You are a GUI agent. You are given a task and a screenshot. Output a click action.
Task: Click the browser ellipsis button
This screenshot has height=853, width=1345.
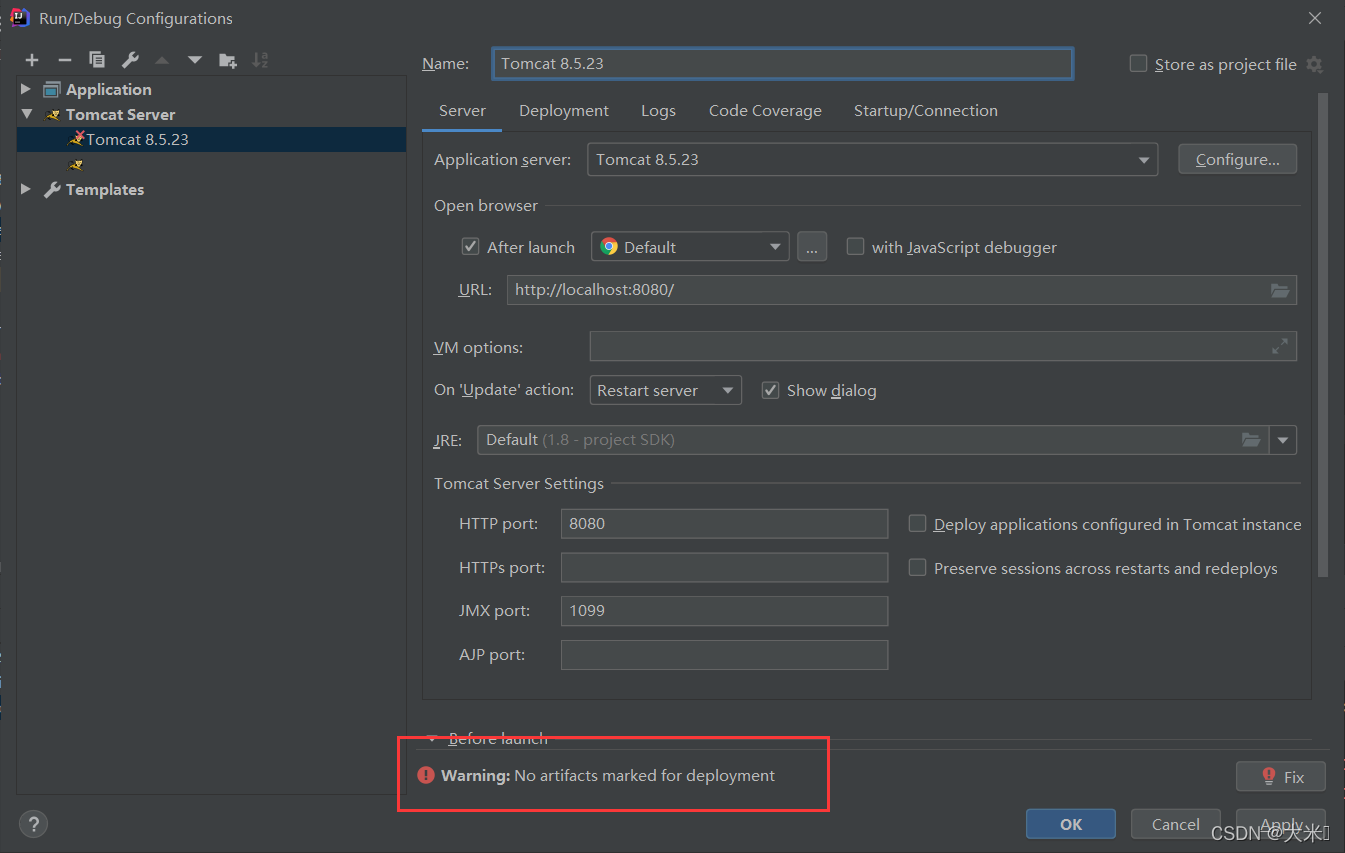pyautogui.click(x=812, y=246)
